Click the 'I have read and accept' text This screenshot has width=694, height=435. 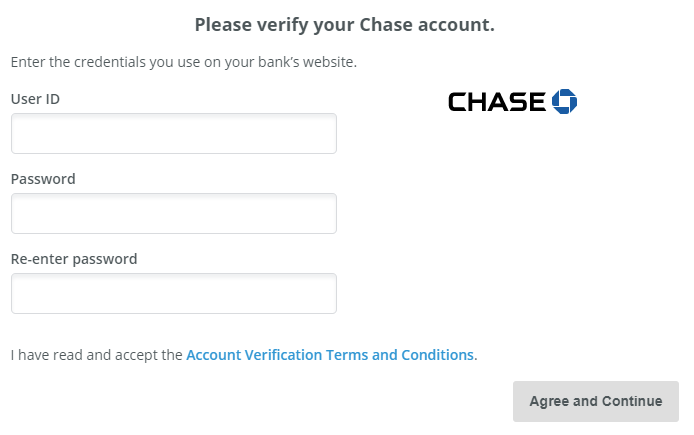coord(96,355)
